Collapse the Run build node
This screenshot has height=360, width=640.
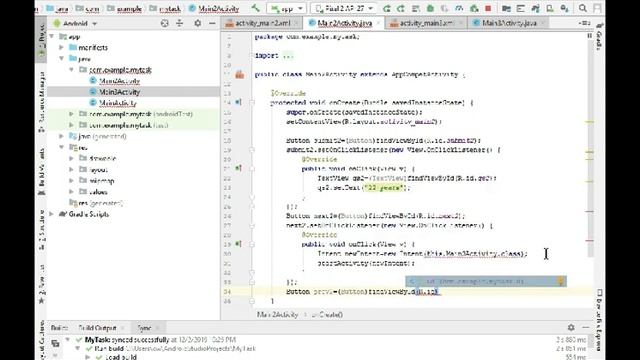(78, 349)
